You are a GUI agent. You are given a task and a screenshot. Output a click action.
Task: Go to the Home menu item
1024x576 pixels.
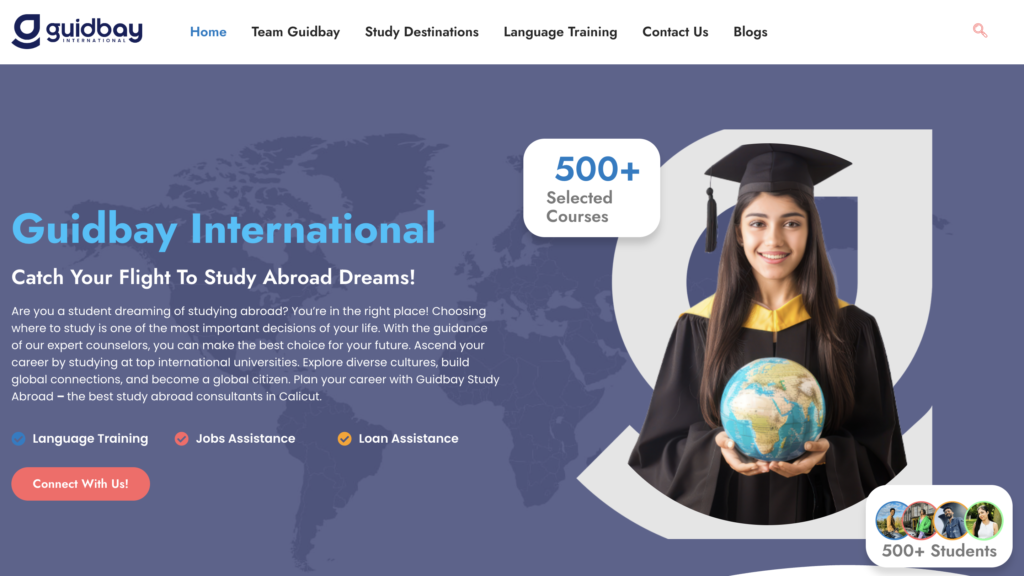pyautogui.click(x=208, y=32)
